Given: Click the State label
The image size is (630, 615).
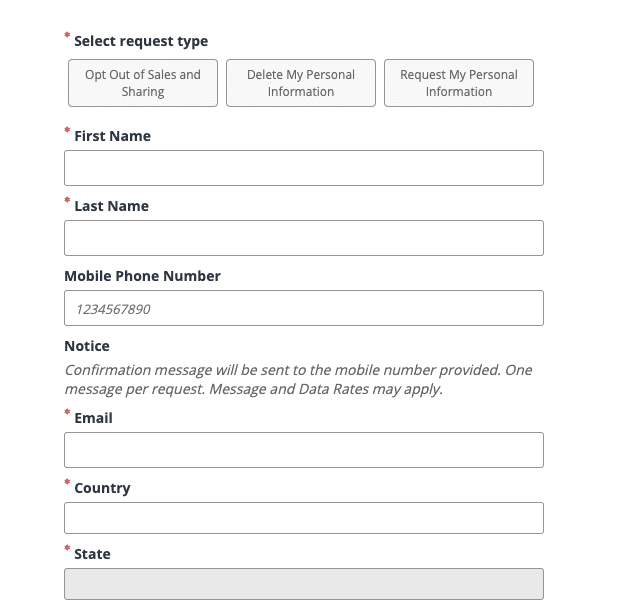Looking at the screenshot, I should [92, 554].
